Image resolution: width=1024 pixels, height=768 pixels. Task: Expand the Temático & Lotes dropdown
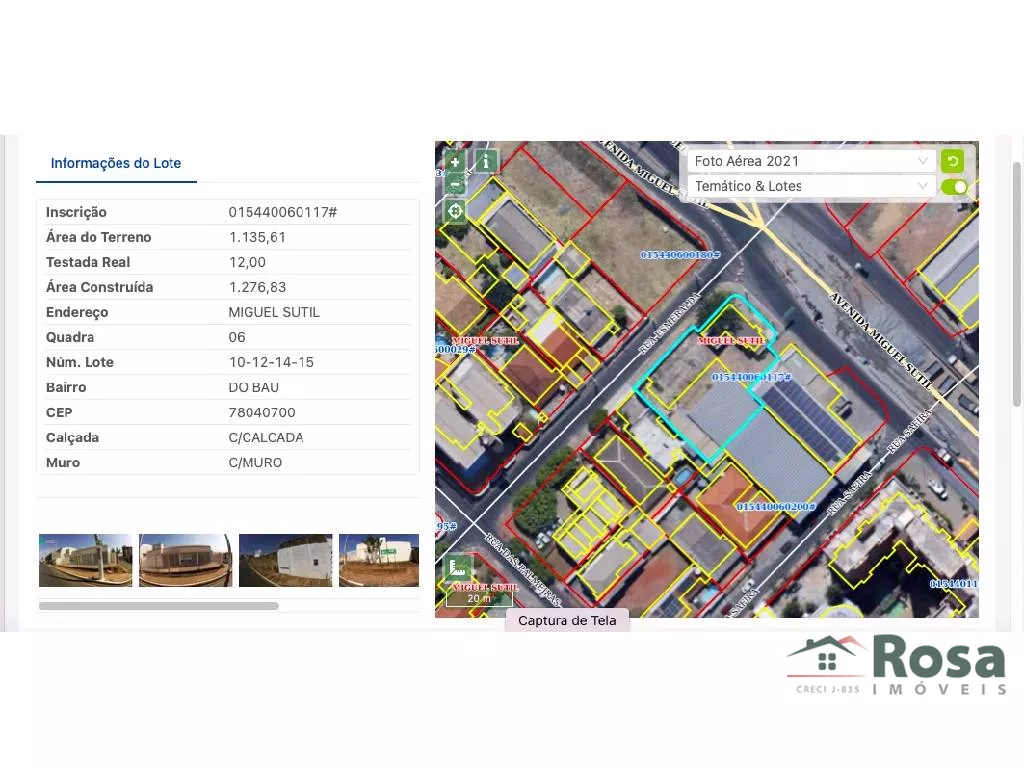pyautogui.click(x=810, y=187)
